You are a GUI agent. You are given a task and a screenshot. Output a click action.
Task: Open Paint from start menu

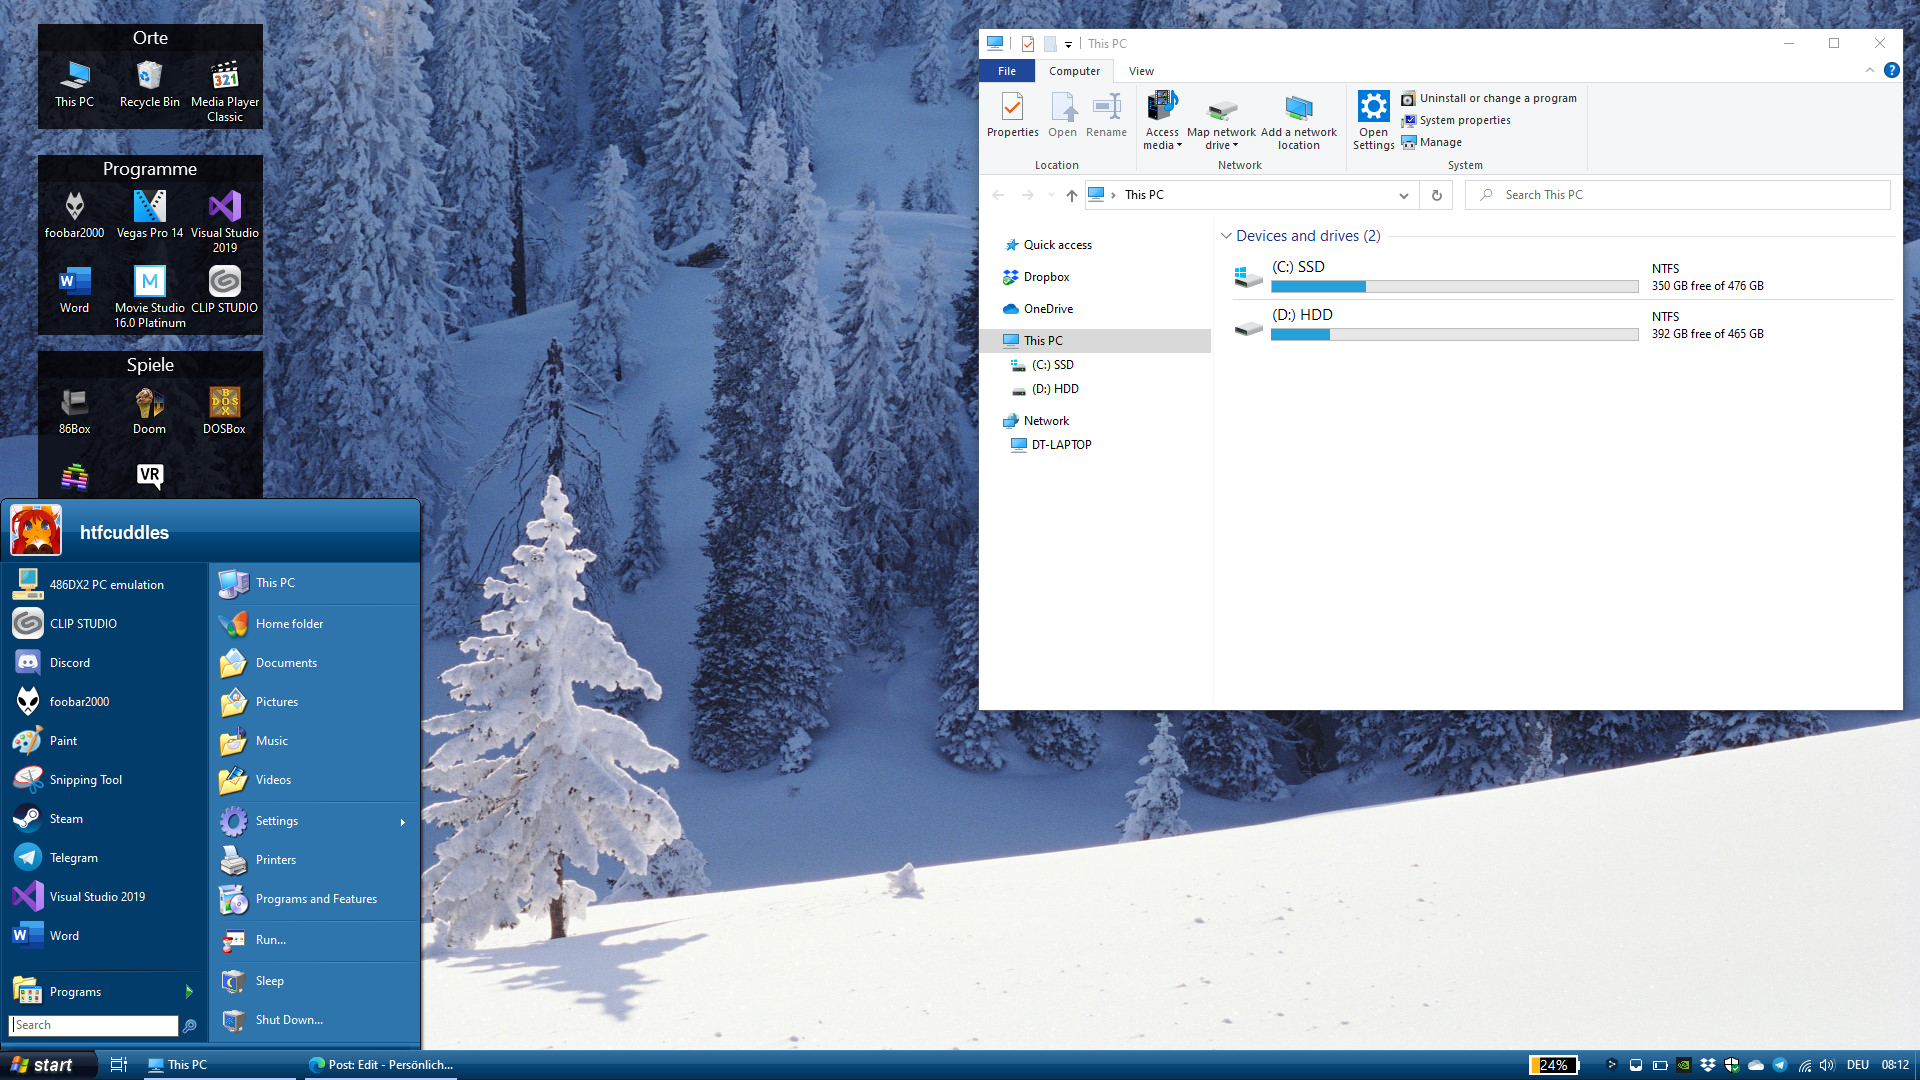click(105, 740)
